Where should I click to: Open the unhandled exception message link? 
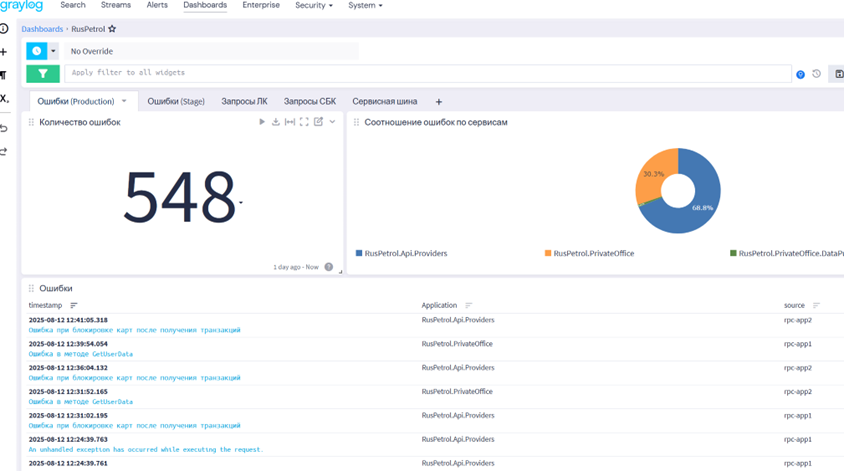click(146, 449)
